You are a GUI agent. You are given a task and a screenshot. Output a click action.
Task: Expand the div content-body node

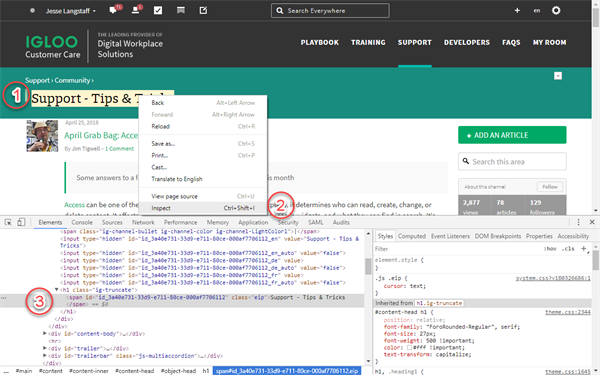(45, 334)
